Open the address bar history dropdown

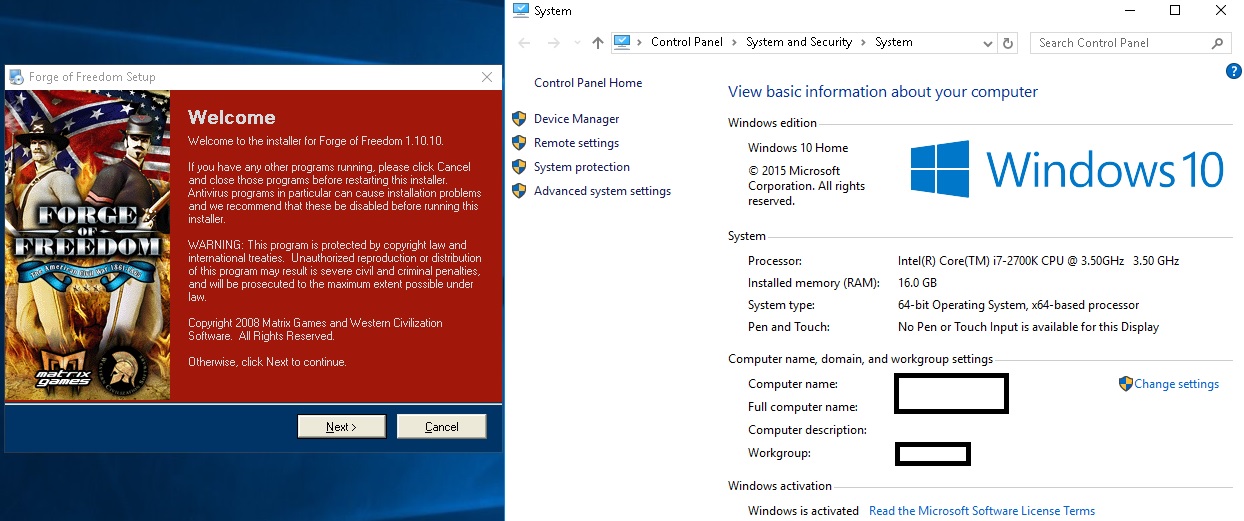(x=988, y=43)
